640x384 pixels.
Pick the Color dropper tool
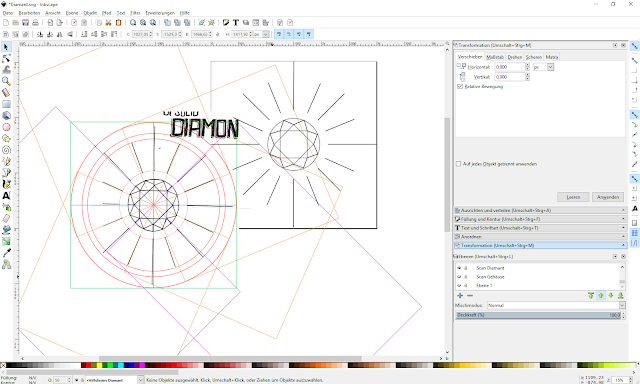click(6, 253)
